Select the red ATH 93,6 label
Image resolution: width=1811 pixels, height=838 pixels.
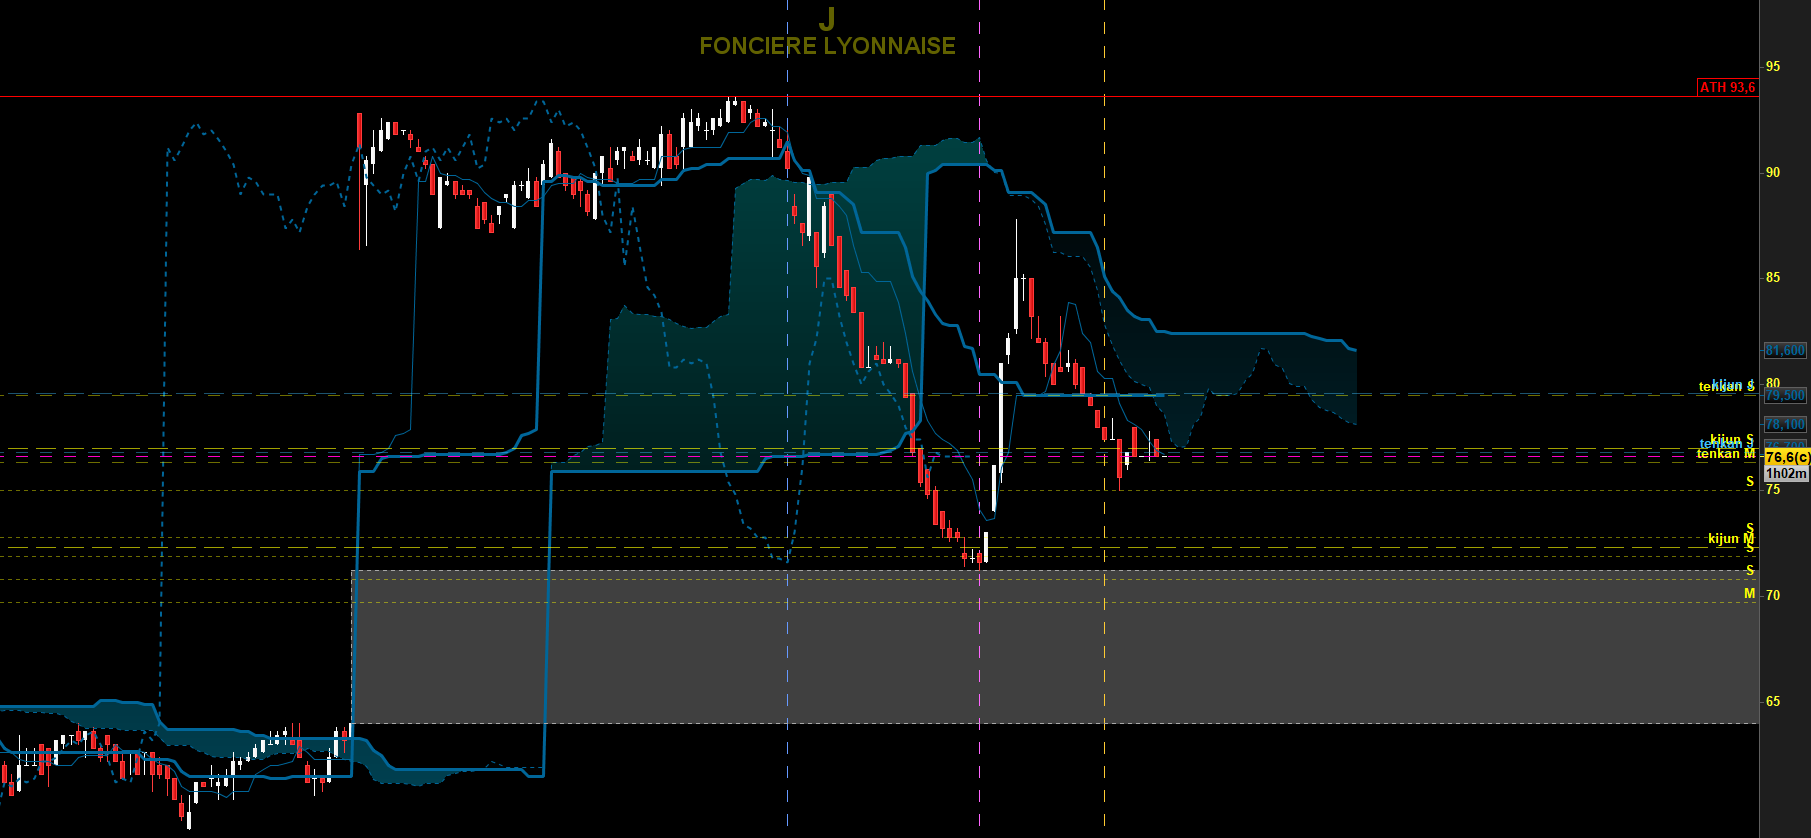[1727, 87]
